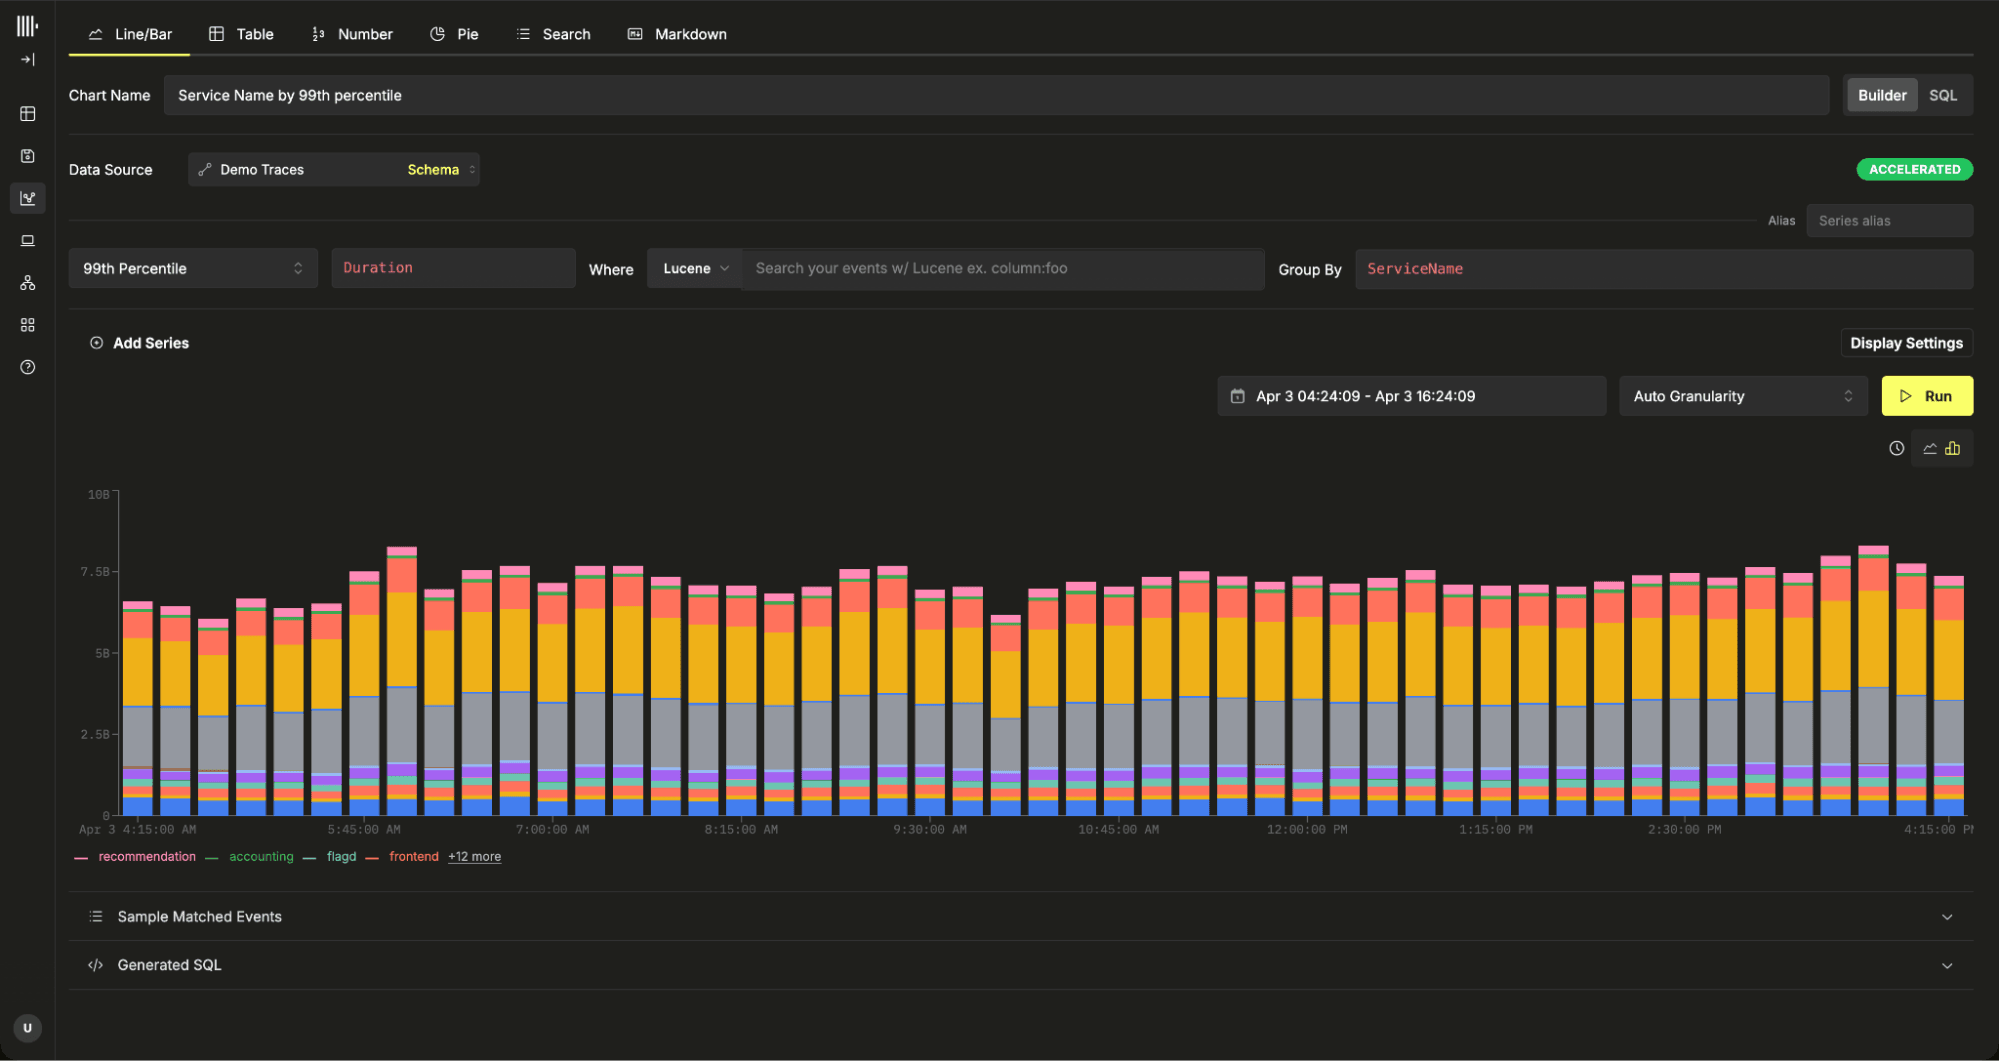Open the dashboards grid icon in the sidebar
The width and height of the screenshot is (1999, 1061).
[27, 325]
